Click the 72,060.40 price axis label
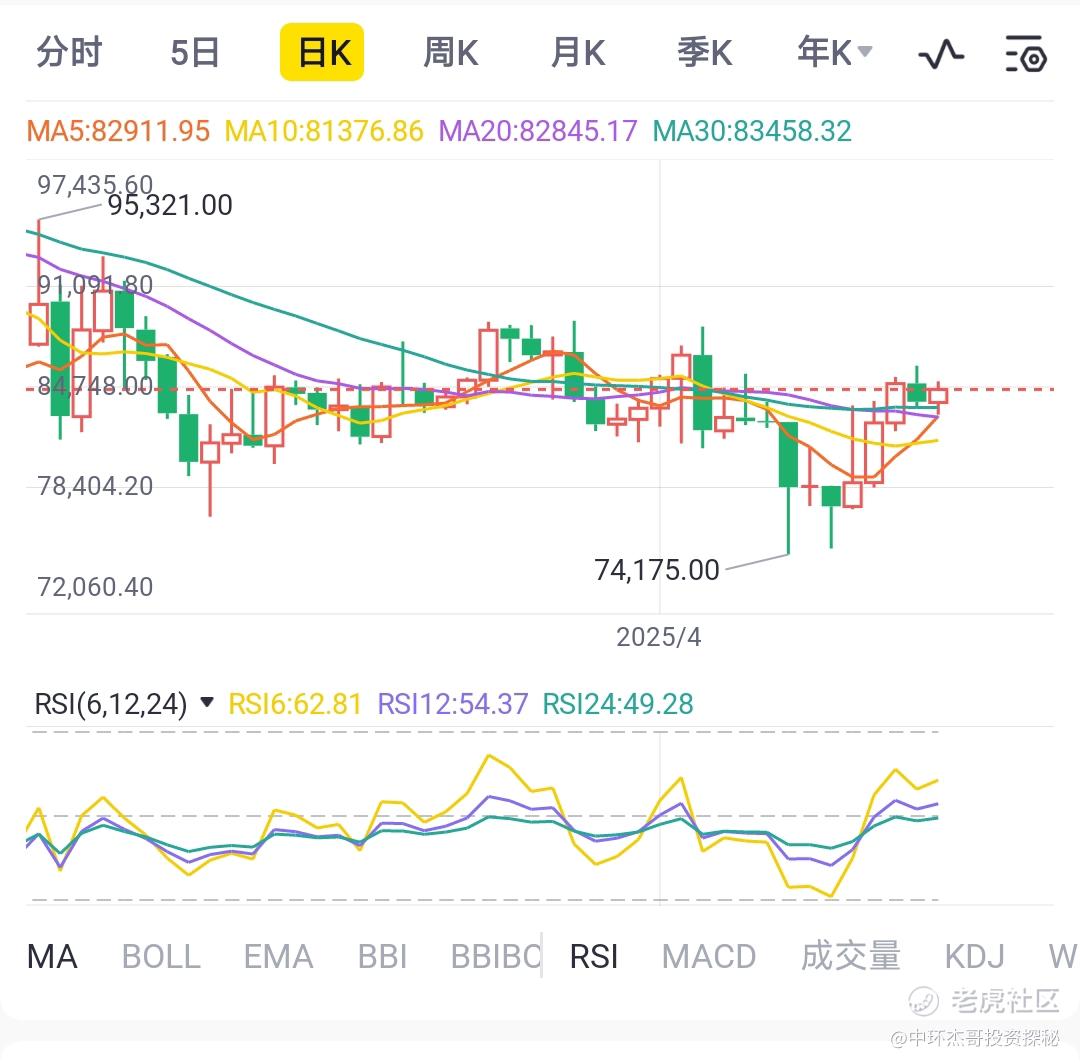Screen dimensions: 1080x1063 point(95,587)
